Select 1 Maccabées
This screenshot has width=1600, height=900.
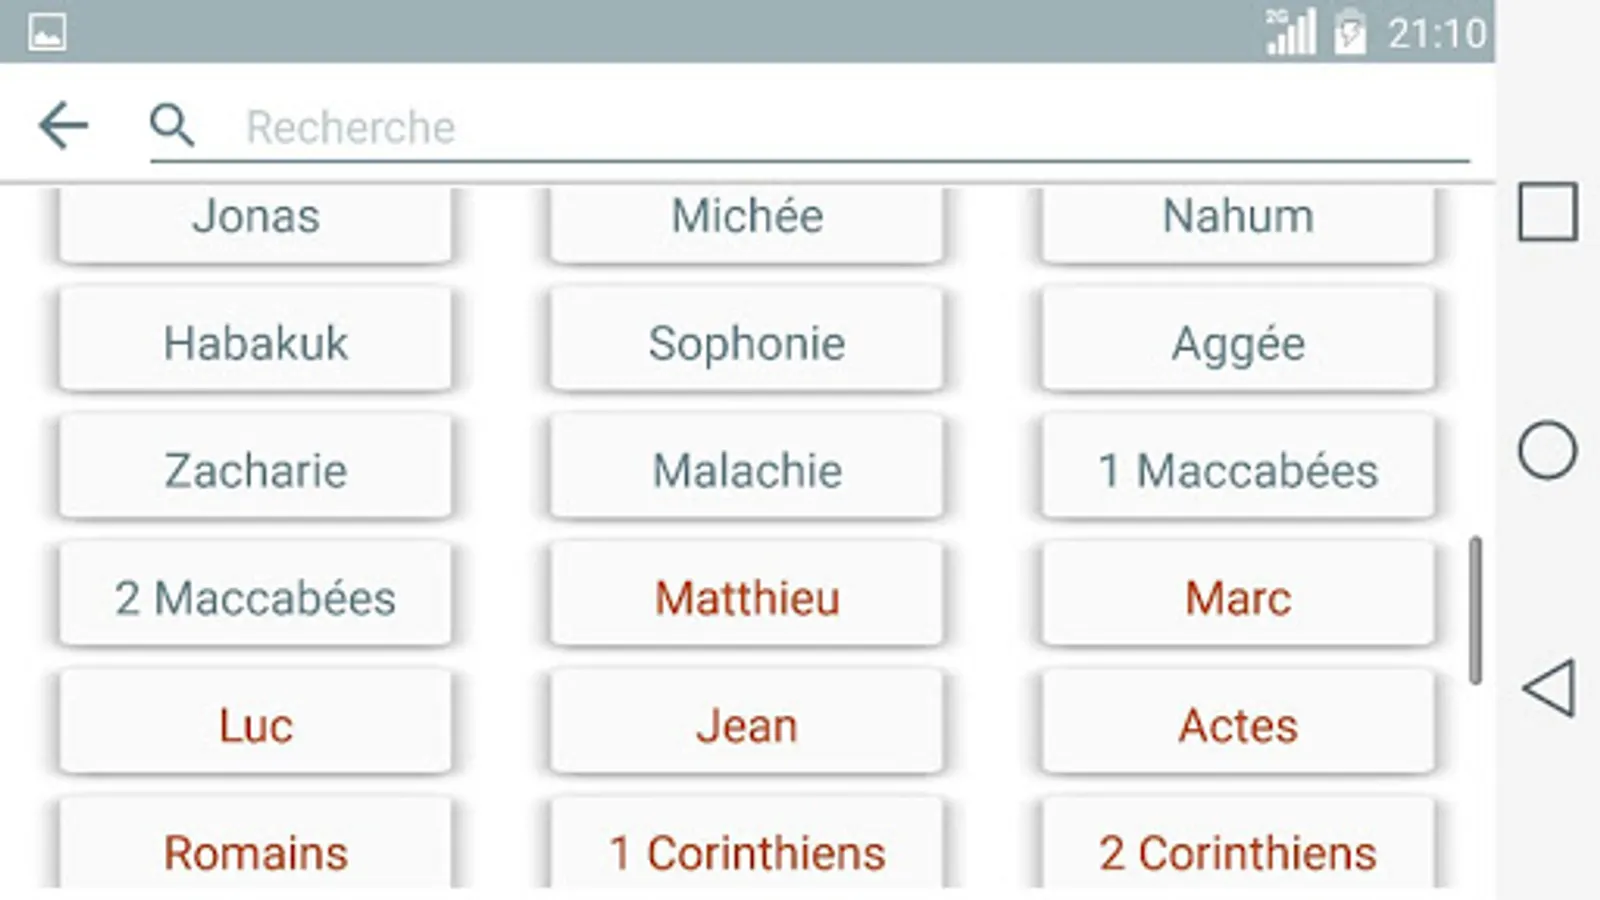[x=1238, y=470]
